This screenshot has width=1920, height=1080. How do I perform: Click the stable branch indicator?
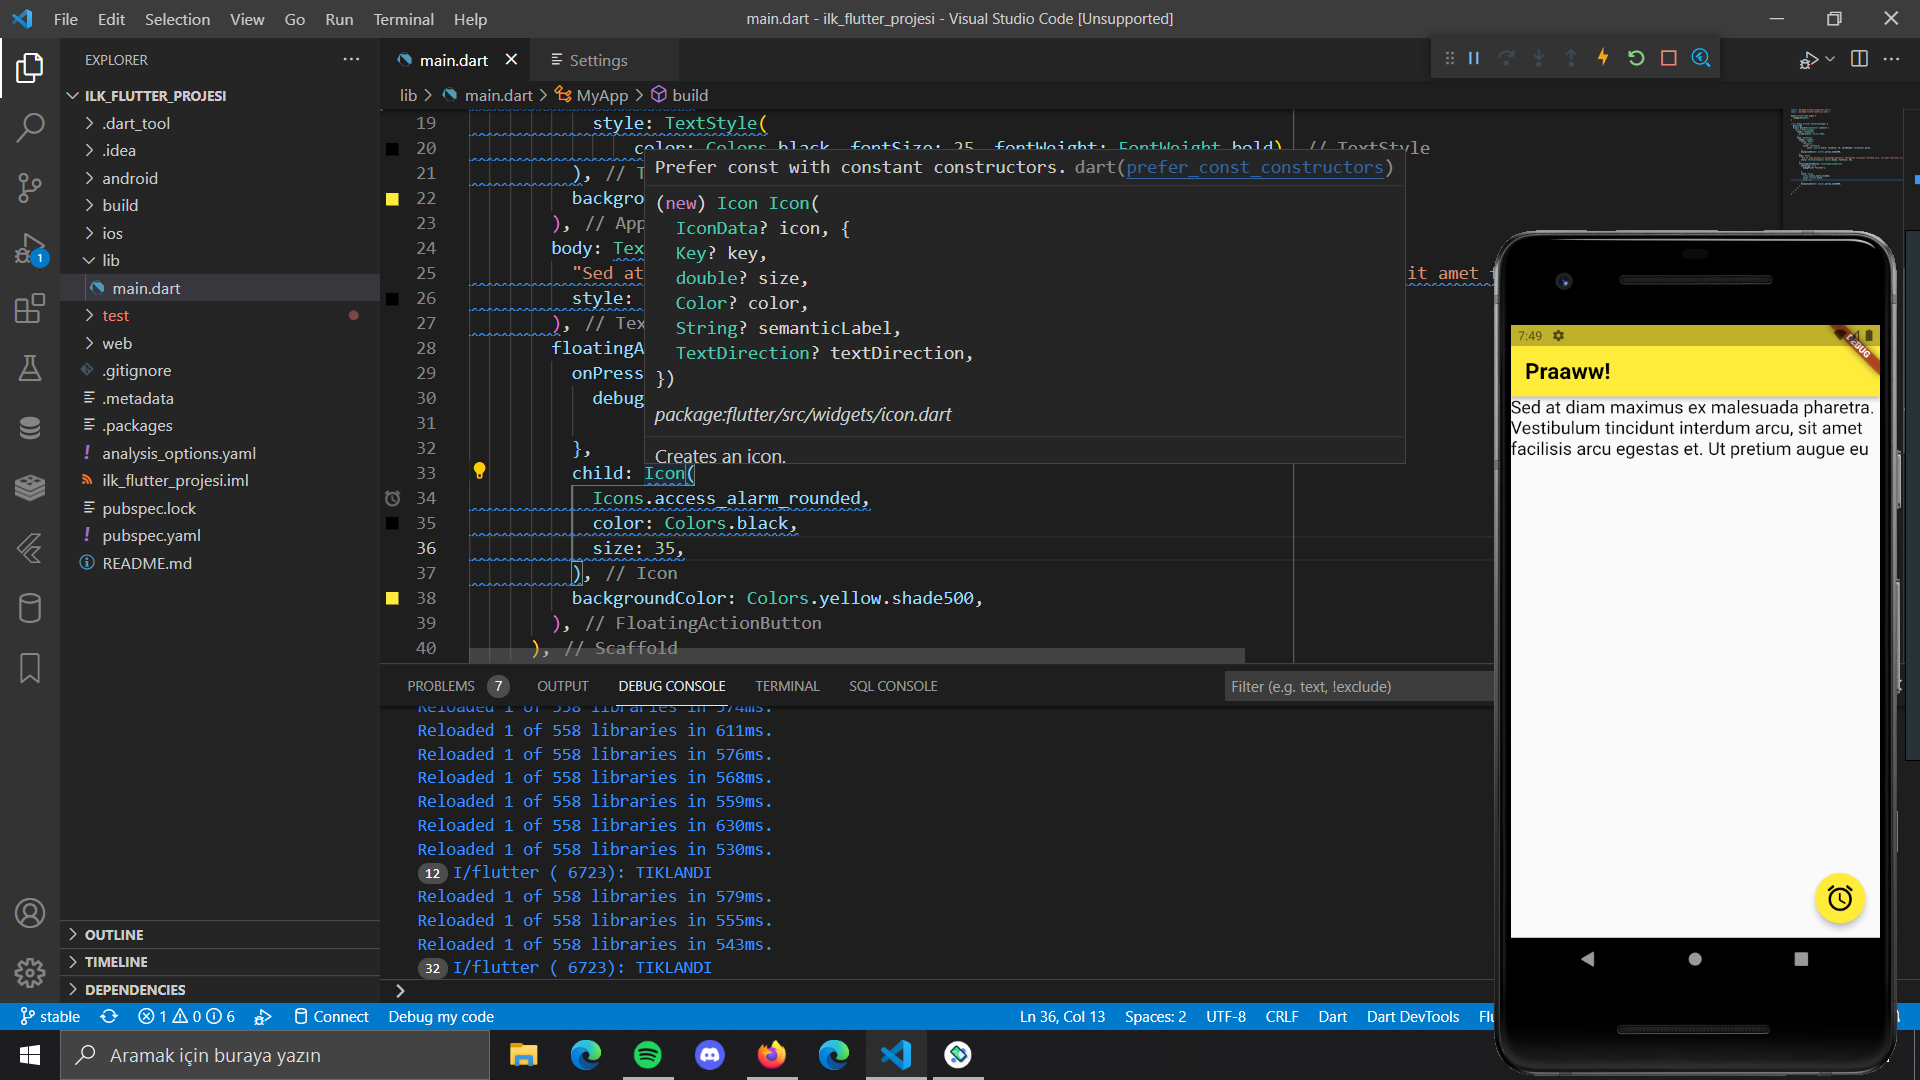(x=50, y=1017)
